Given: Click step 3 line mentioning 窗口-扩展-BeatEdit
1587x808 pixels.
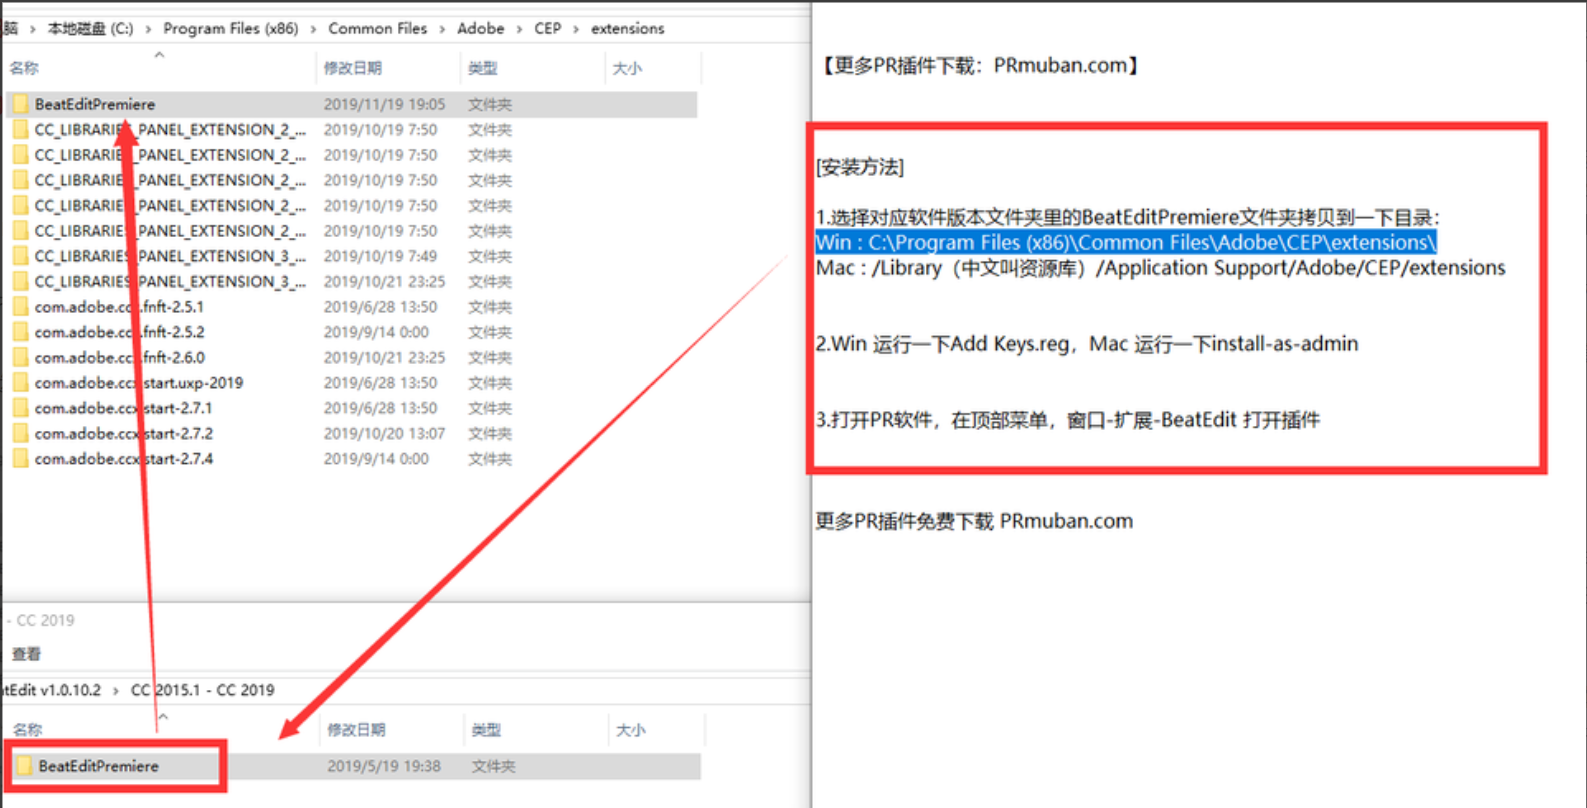Looking at the screenshot, I should [1068, 420].
